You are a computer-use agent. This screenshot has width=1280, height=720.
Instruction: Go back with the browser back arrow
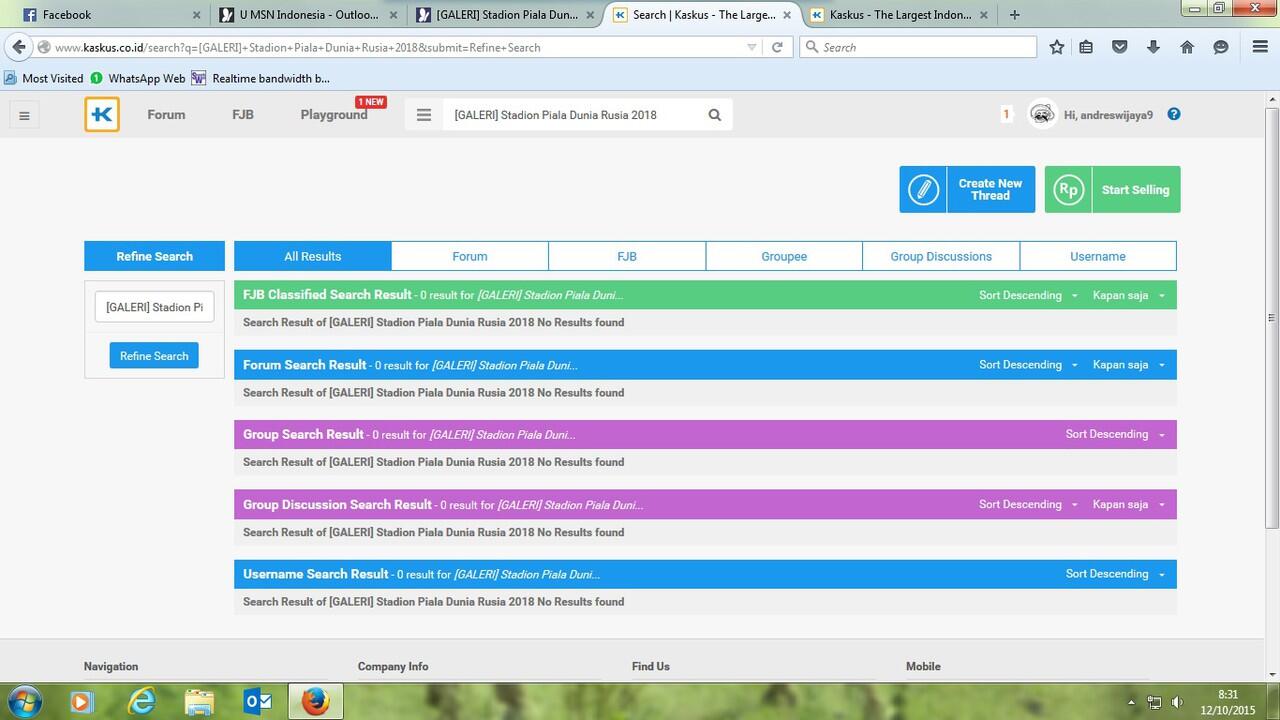(x=18, y=47)
